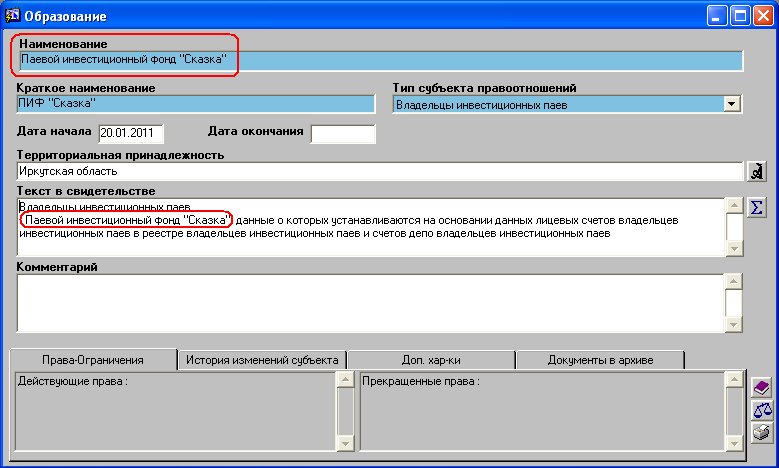Image resolution: width=779 pixels, height=468 pixels.
Task: Click the Действующие права list area
Action: click(176, 412)
